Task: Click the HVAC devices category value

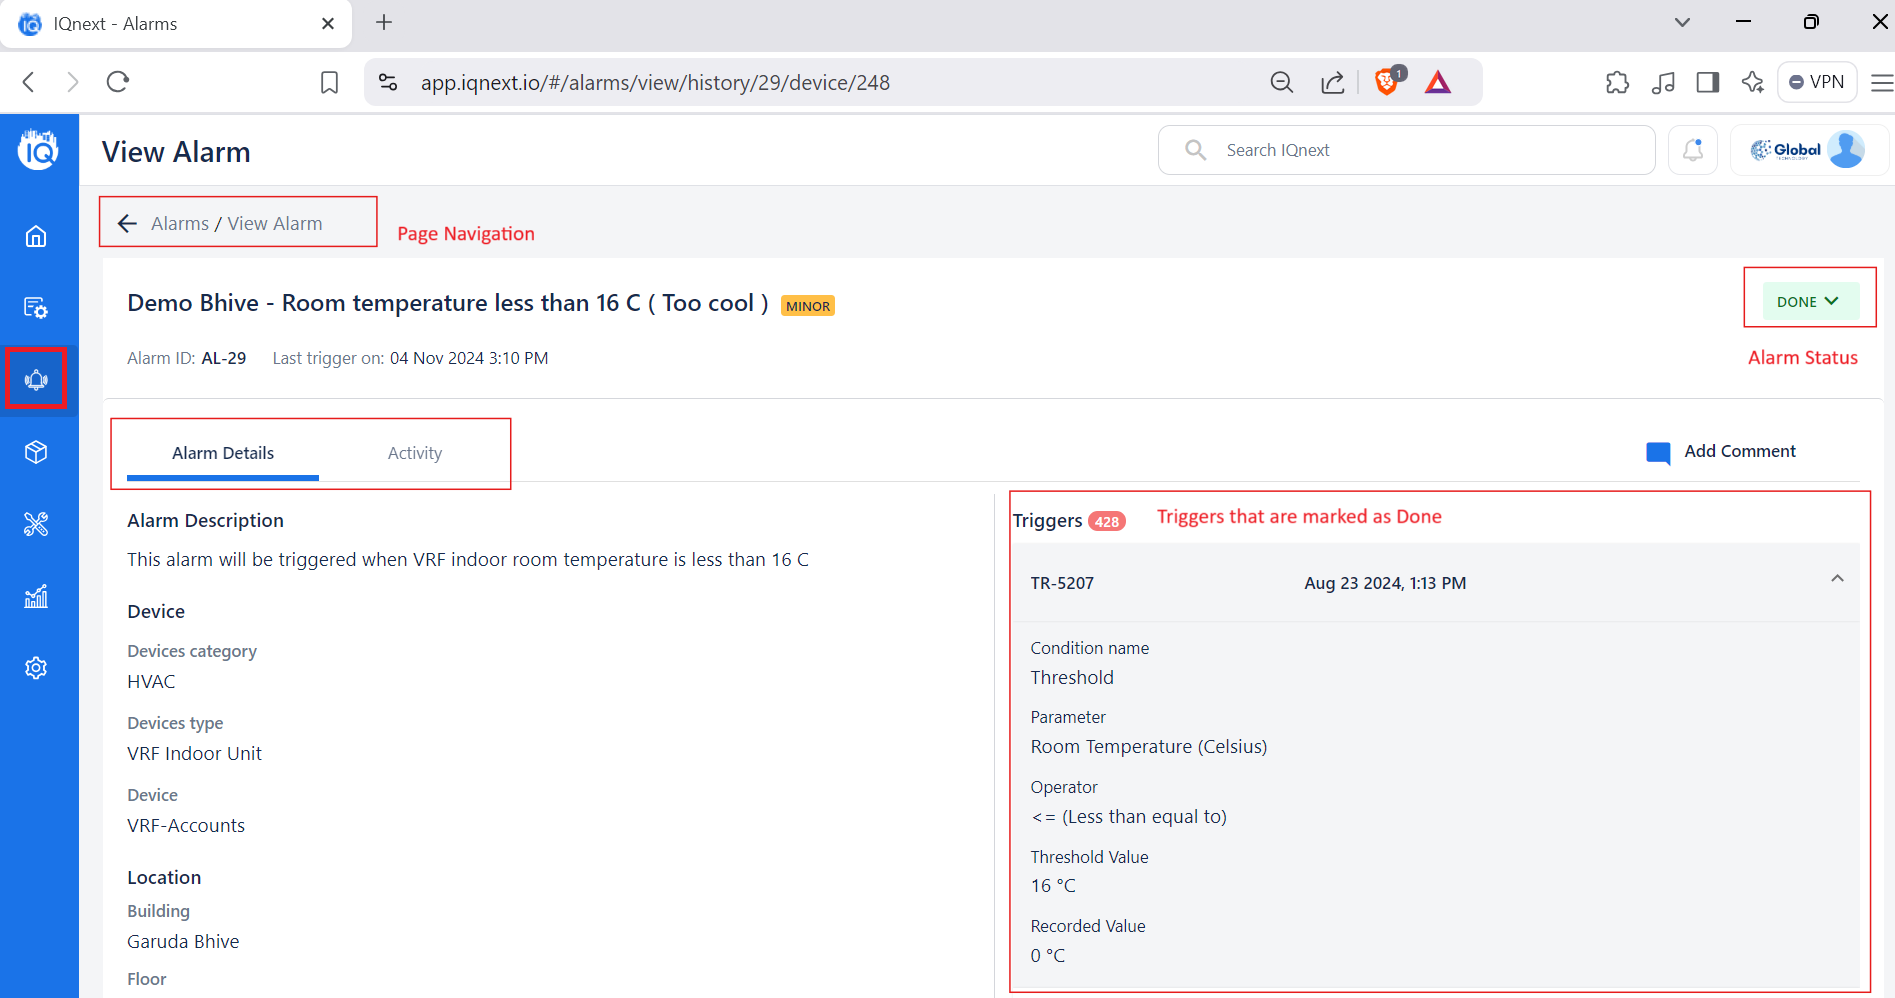Action: tap(151, 681)
